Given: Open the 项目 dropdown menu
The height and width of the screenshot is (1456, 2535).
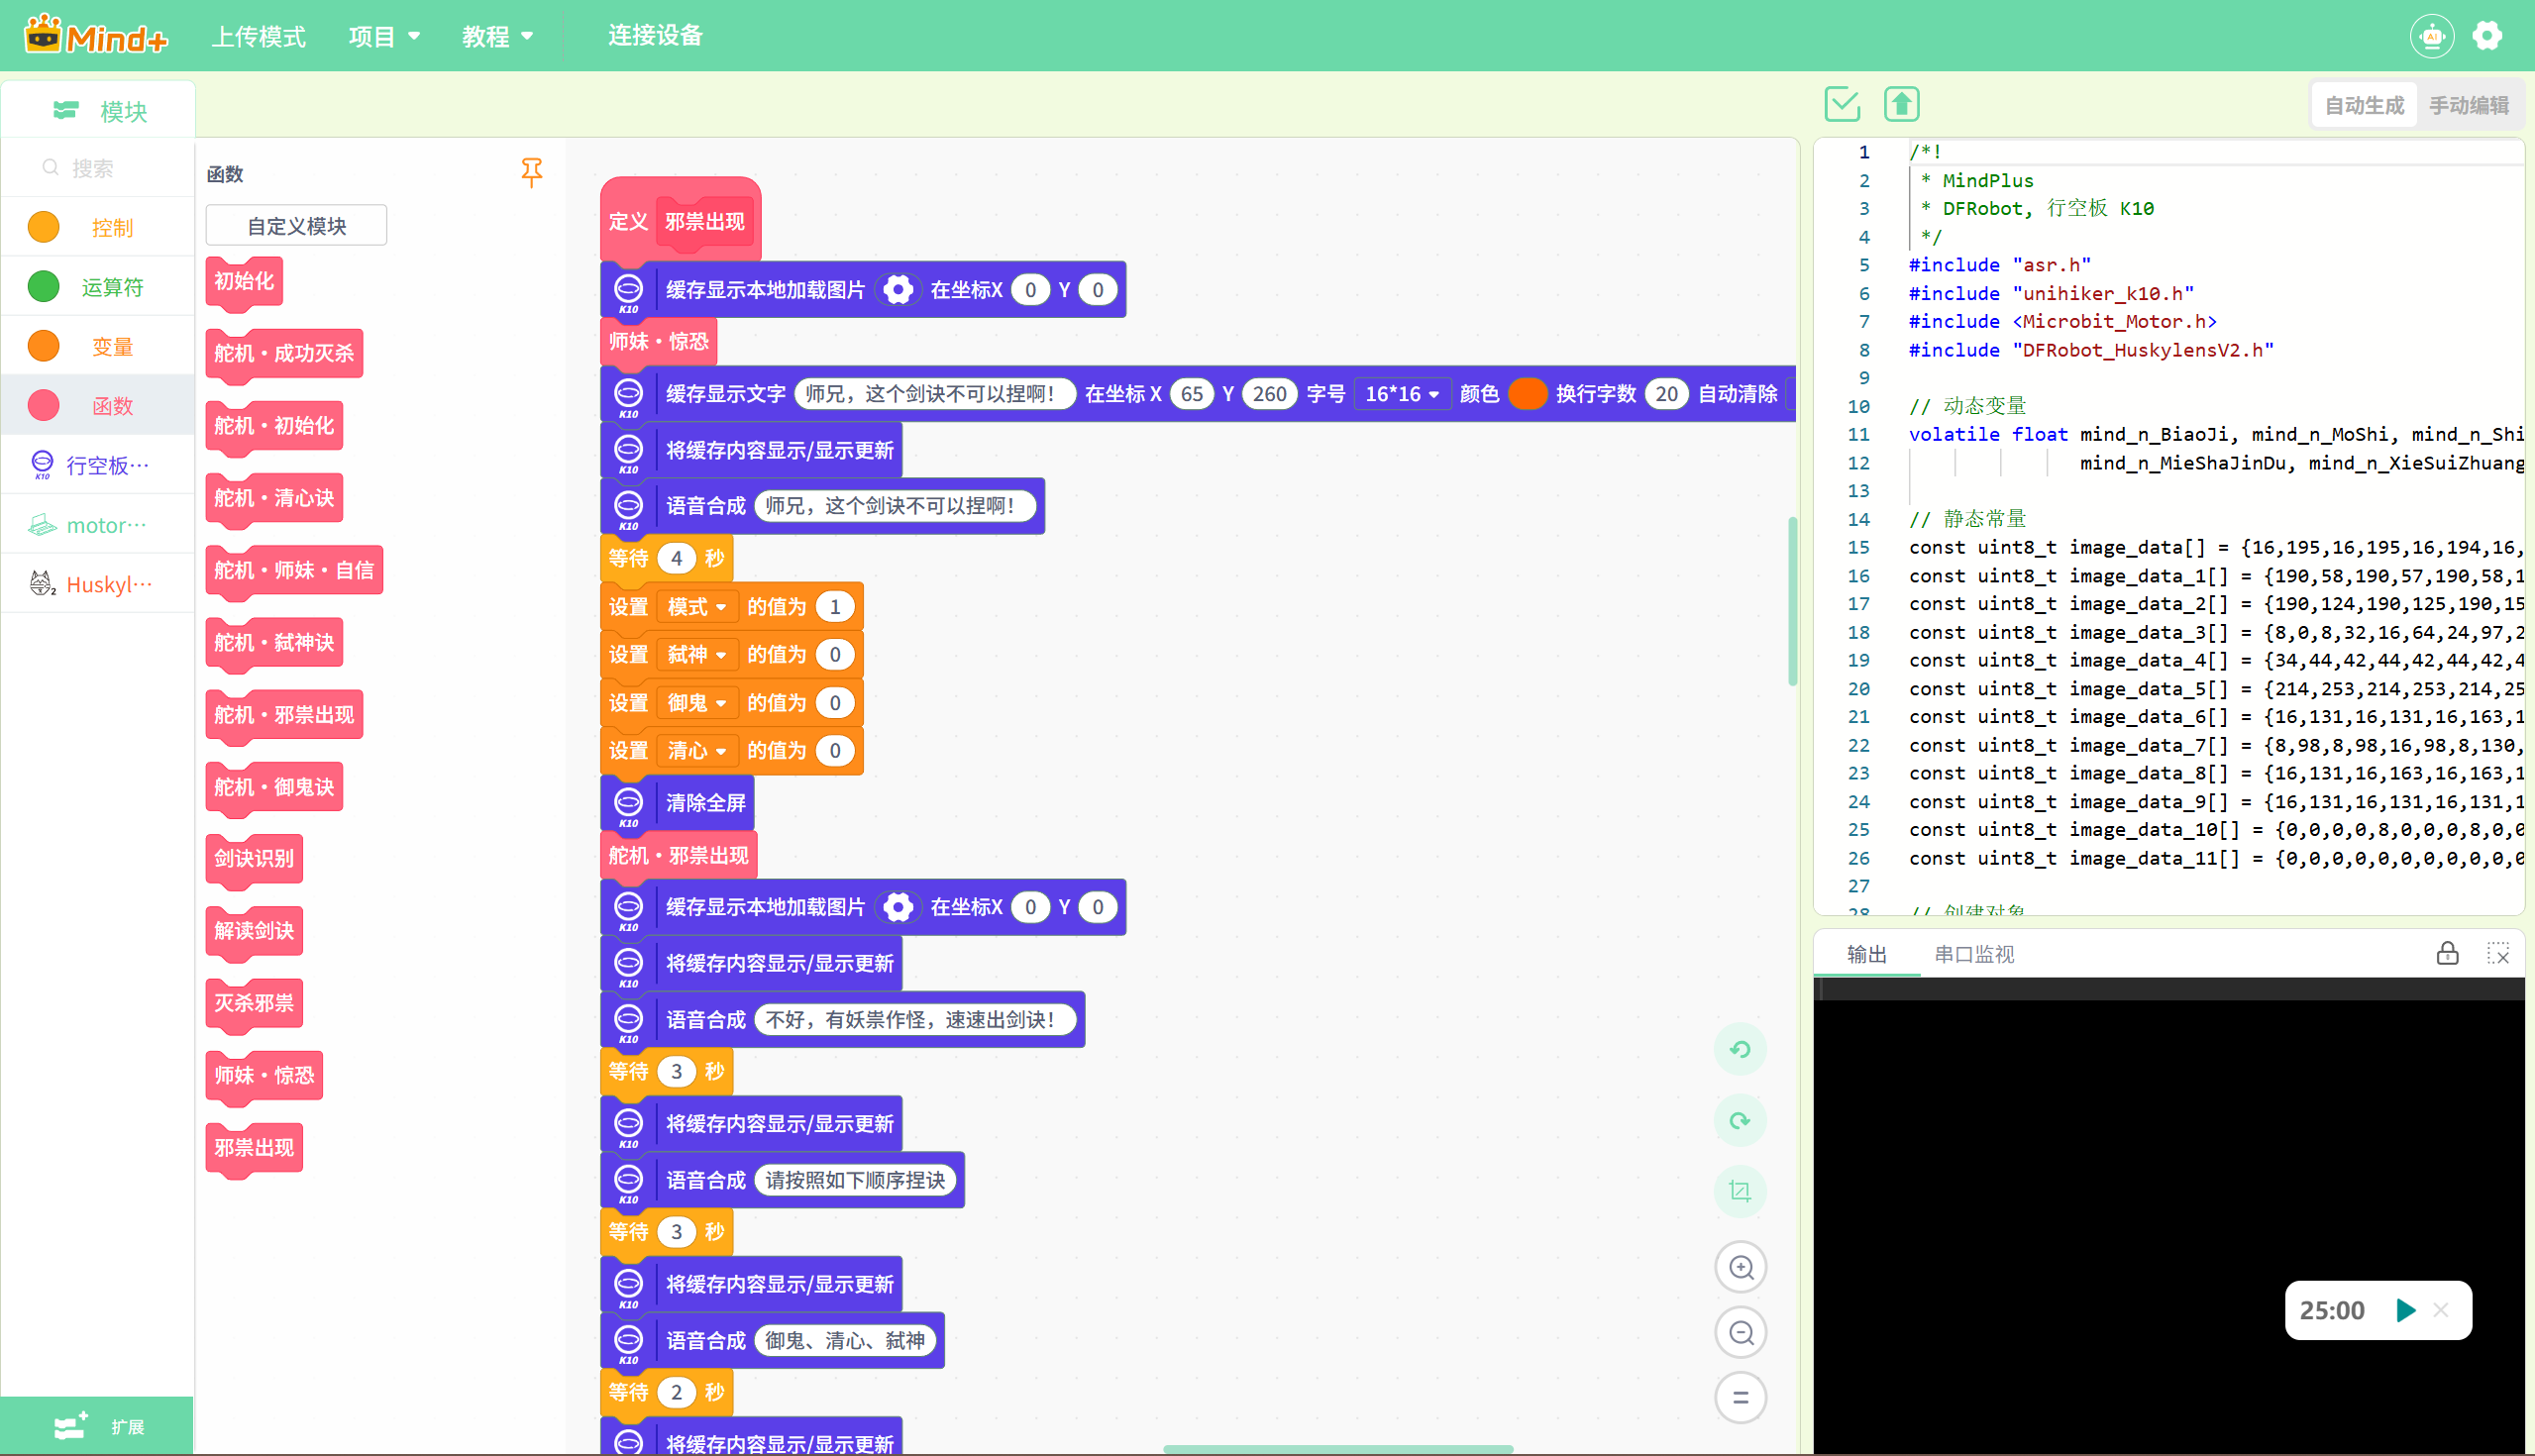Looking at the screenshot, I should [x=384, y=36].
